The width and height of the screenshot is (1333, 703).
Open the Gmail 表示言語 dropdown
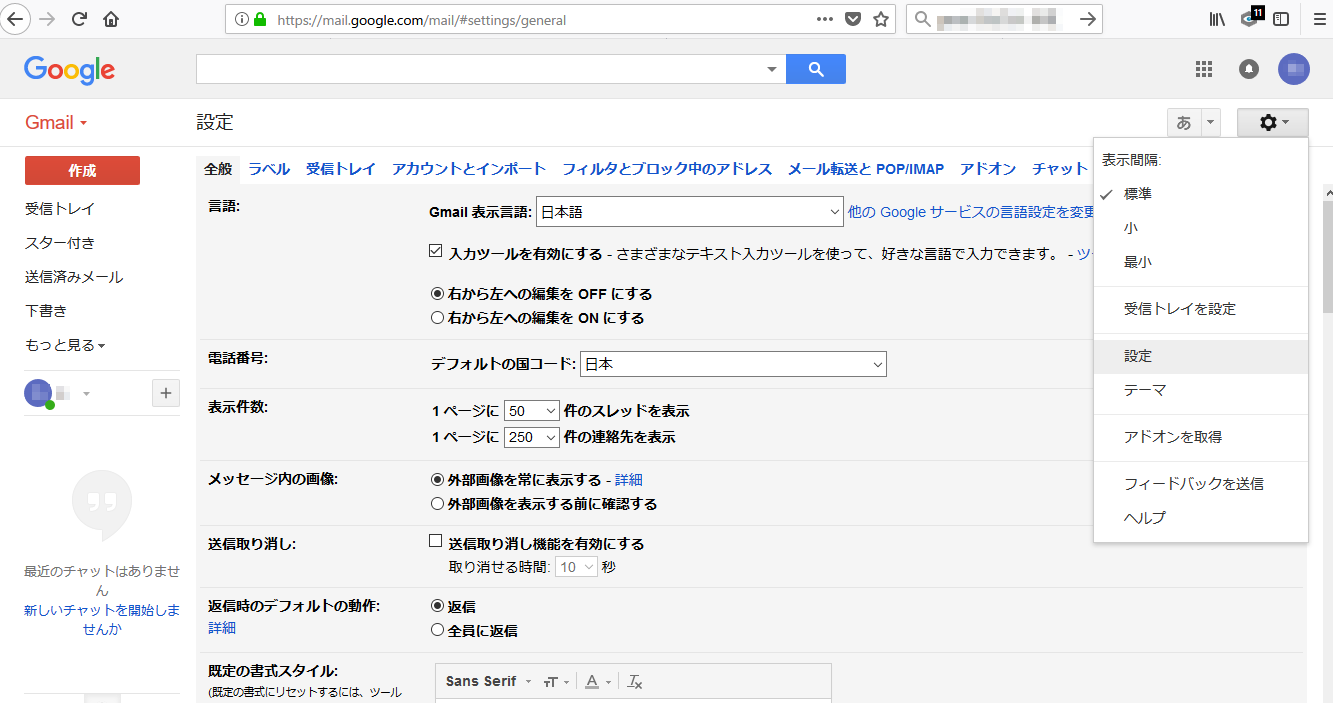pyautogui.click(x=690, y=212)
